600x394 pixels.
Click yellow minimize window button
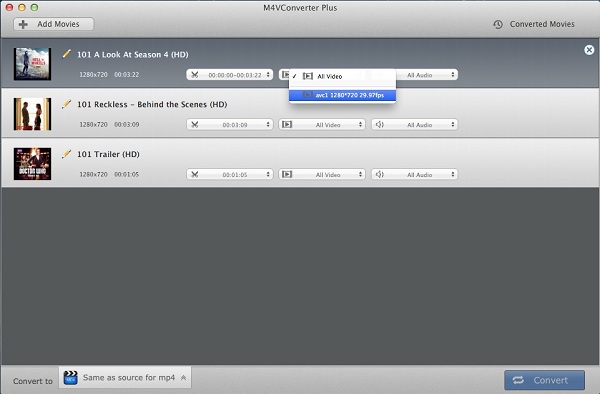[x=22, y=7]
